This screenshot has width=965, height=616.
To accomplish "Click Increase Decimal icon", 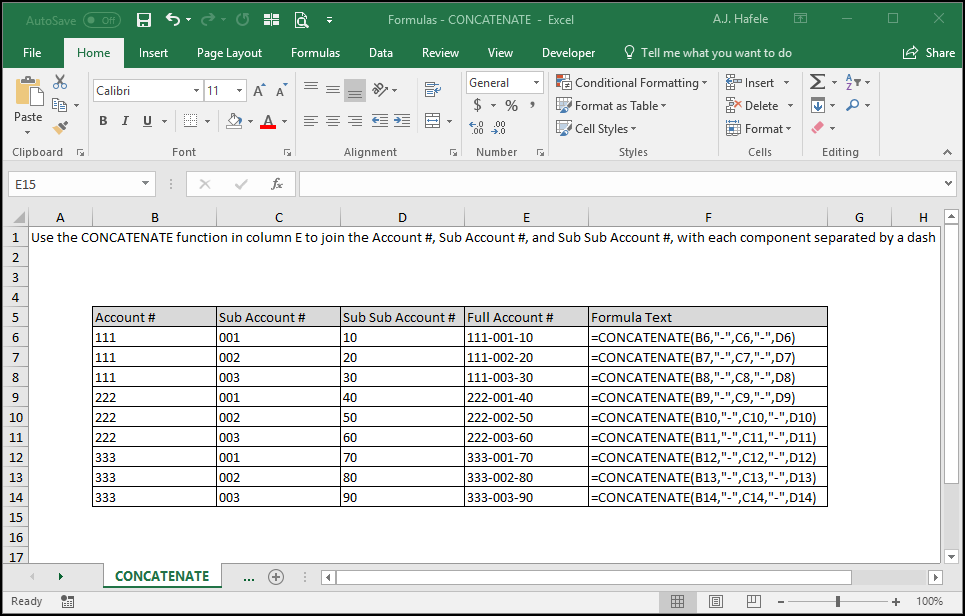I will pos(476,128).
